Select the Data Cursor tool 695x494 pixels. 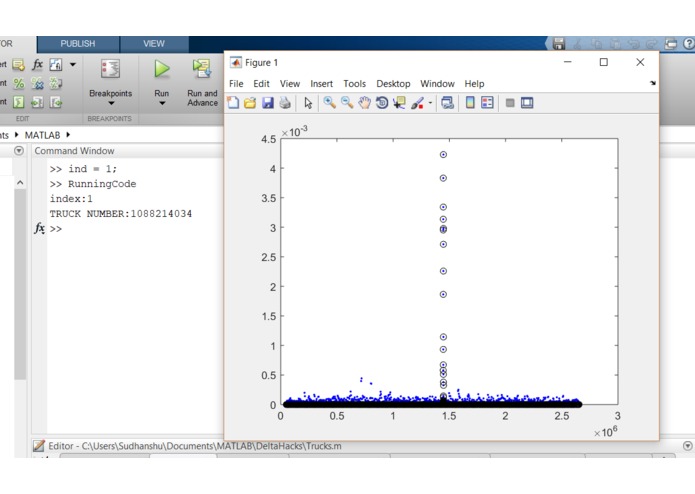(x=399, y=103)
